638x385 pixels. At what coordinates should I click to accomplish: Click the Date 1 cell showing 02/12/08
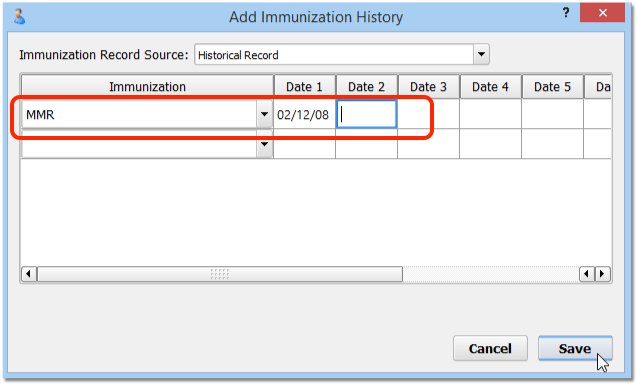pyautogui.click(x=304, y=114)
